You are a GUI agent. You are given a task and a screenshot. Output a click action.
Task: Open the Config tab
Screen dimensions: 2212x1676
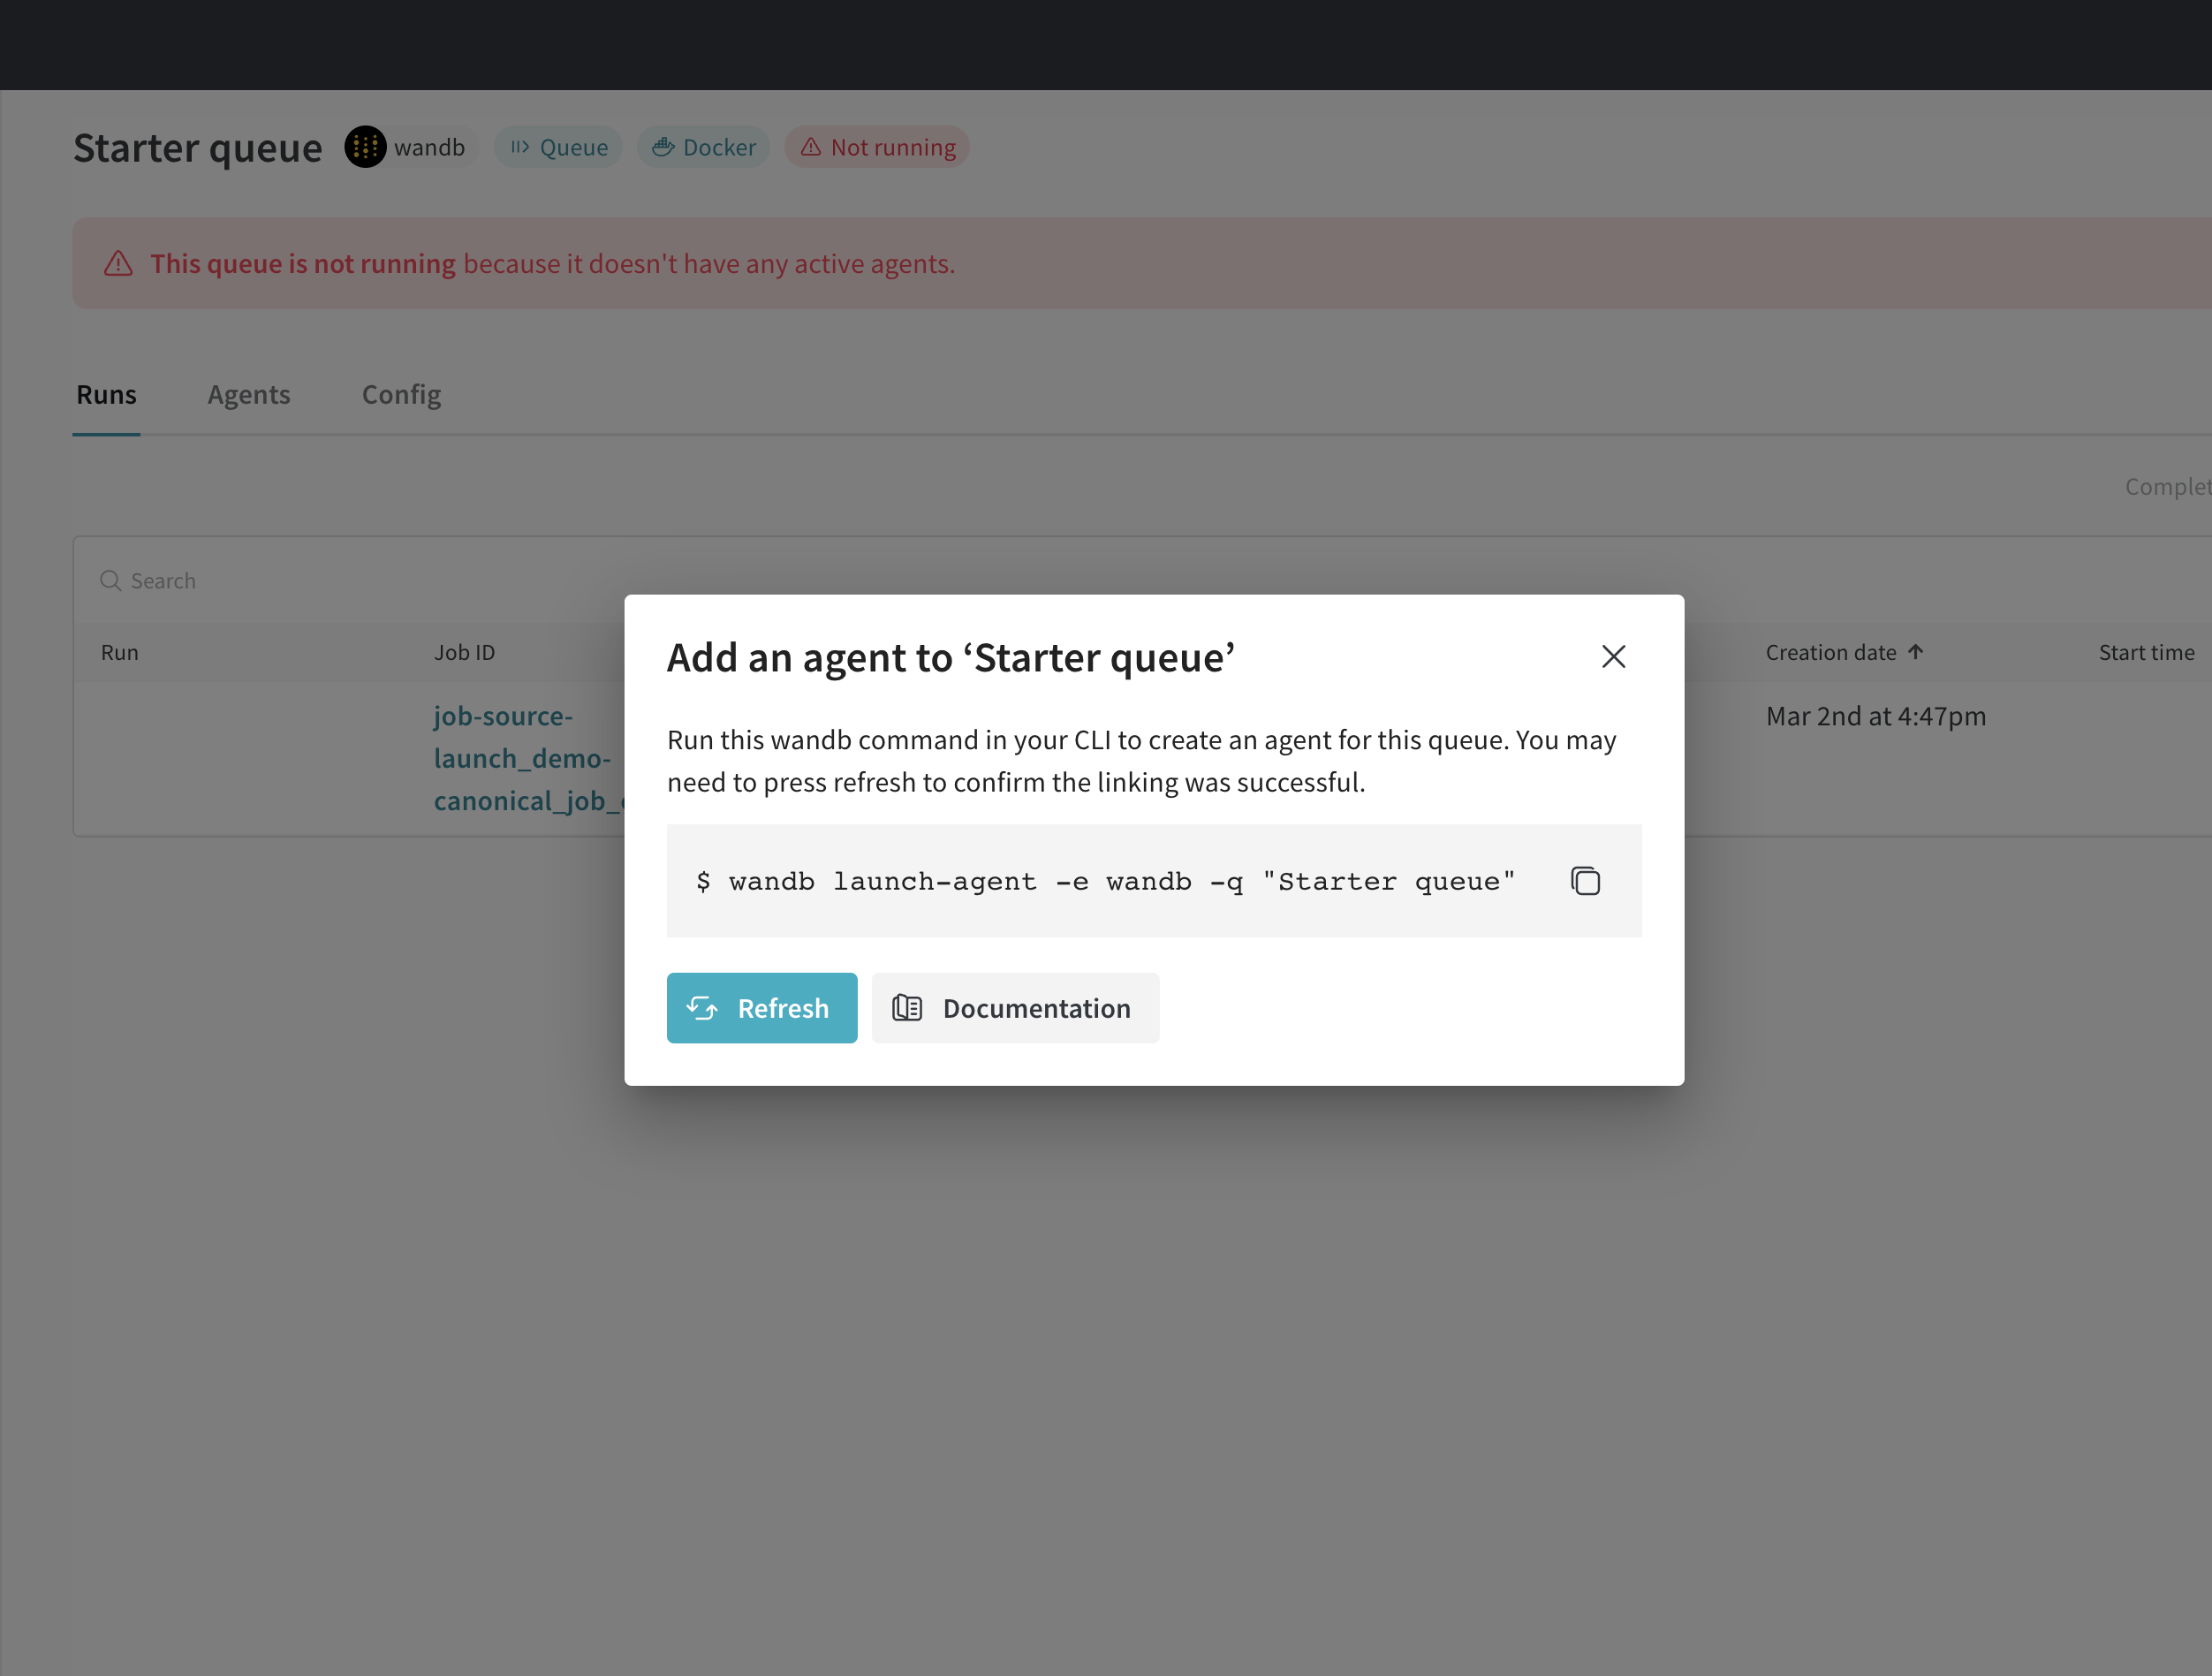pos(401,395)
